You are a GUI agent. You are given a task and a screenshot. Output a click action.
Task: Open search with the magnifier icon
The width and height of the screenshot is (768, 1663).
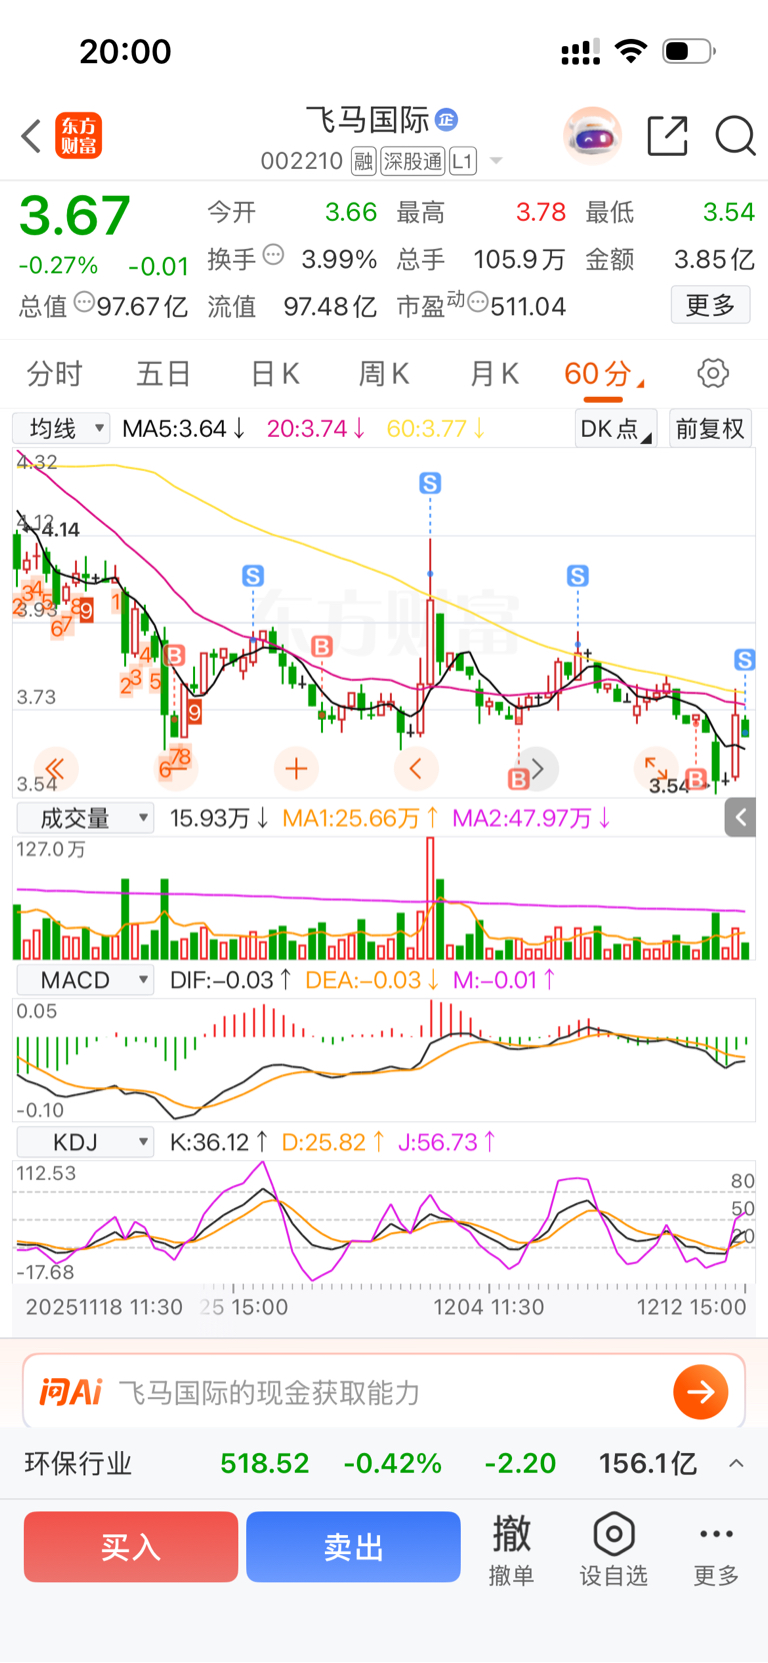[x=735, y=136]
